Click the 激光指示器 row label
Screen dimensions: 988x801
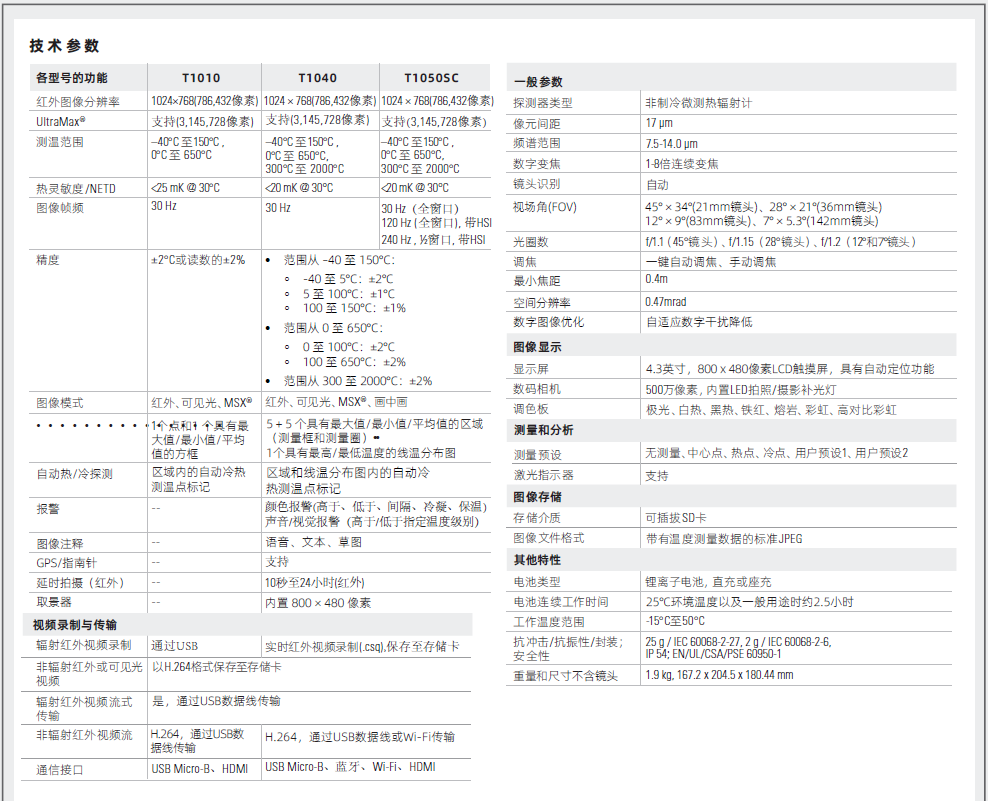click(543, 475)
